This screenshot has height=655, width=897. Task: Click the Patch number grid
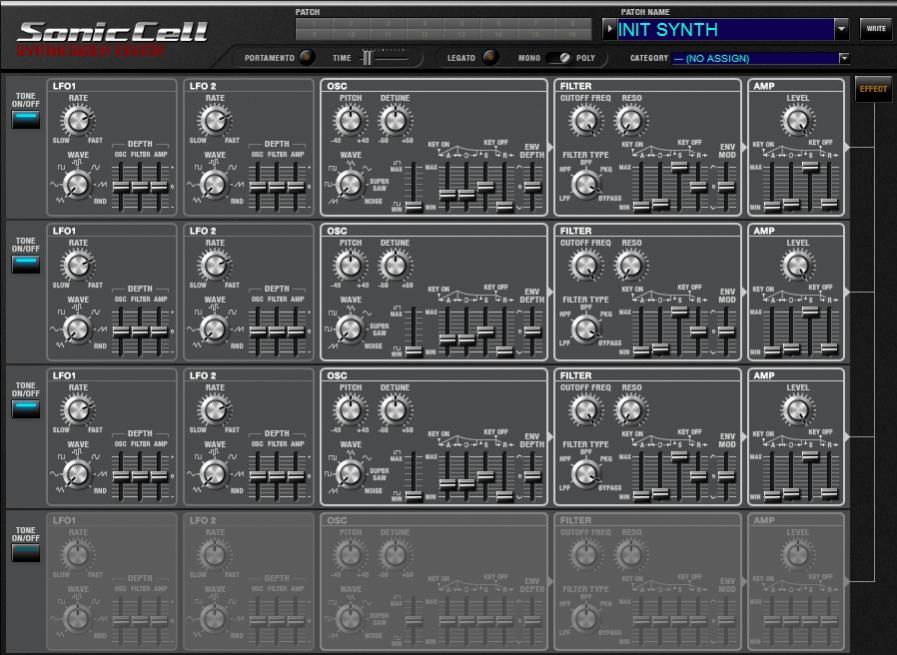[x=443, y=29]
